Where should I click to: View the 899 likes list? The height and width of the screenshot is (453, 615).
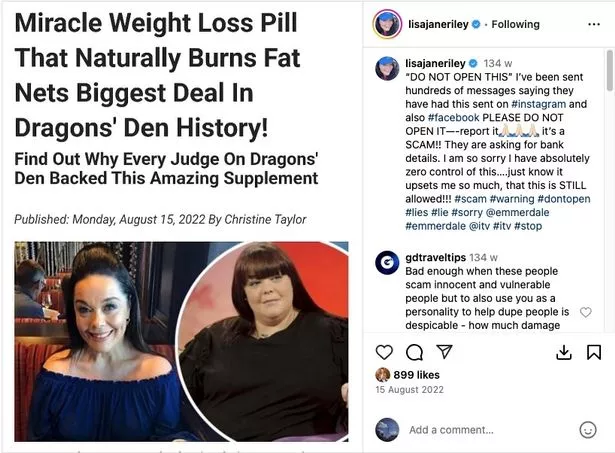416,375
